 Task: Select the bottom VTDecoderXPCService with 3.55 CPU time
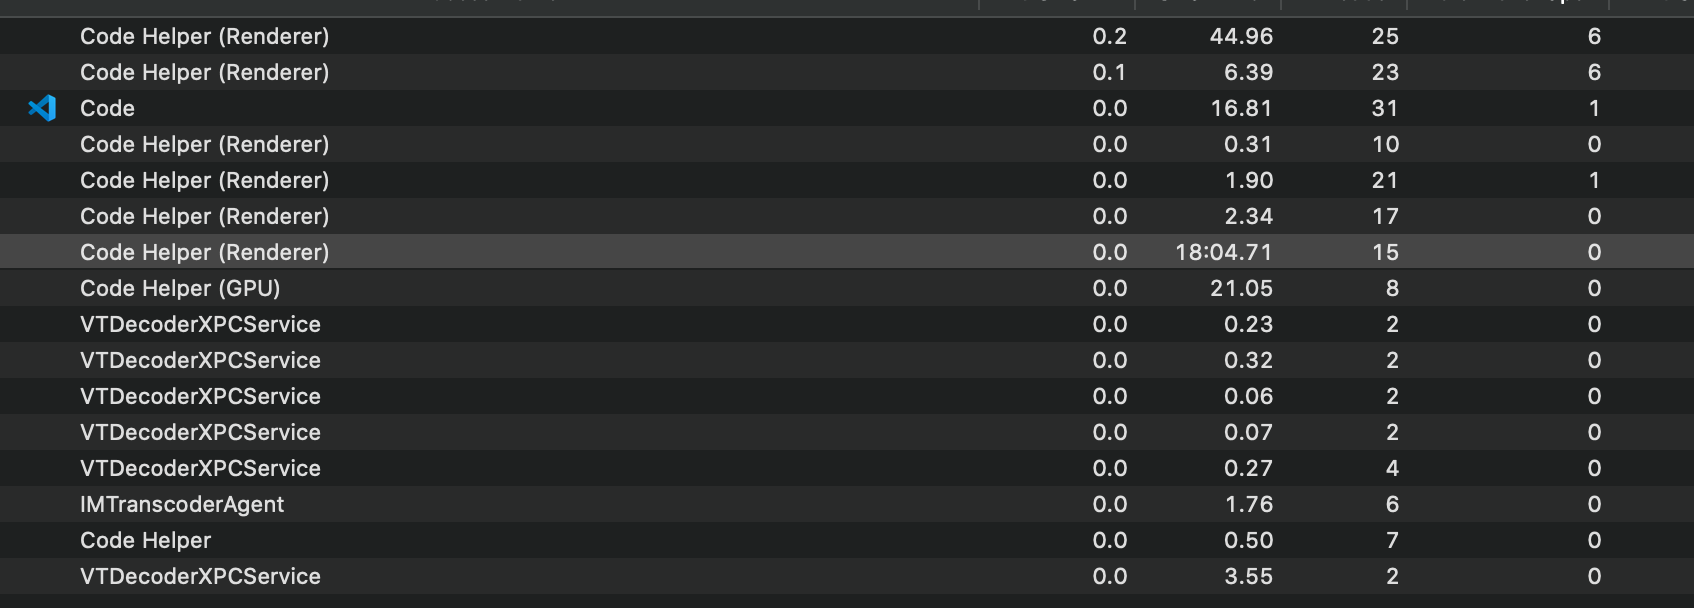pos(400,576)
